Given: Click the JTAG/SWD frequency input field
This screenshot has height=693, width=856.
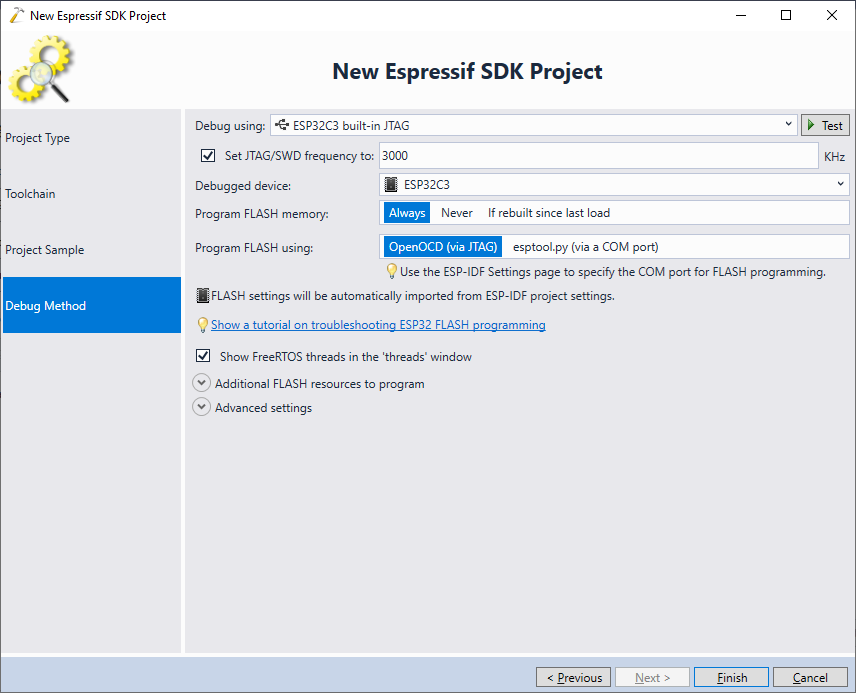Looking at the screenshot, I should pyautogui.click(x=598, y=156).
